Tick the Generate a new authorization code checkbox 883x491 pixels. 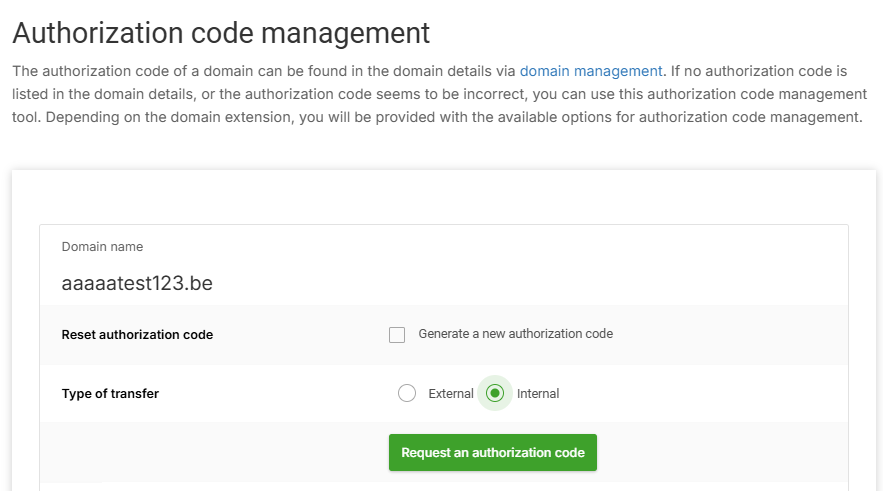(397, 334)
